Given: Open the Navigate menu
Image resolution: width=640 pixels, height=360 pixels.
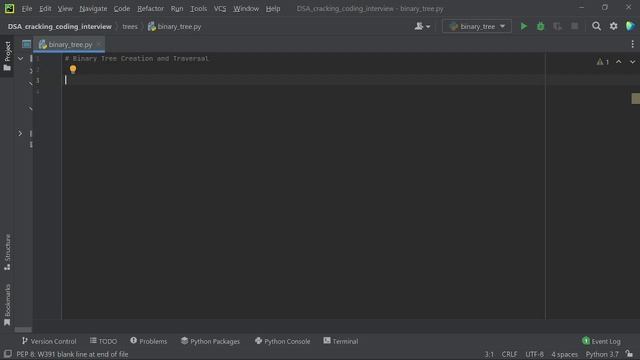Looking at the screenshot, I should (x=93, y=9).
